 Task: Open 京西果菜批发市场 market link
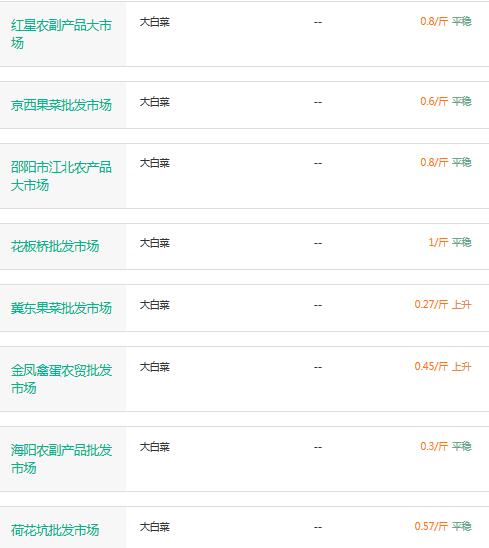61,105
